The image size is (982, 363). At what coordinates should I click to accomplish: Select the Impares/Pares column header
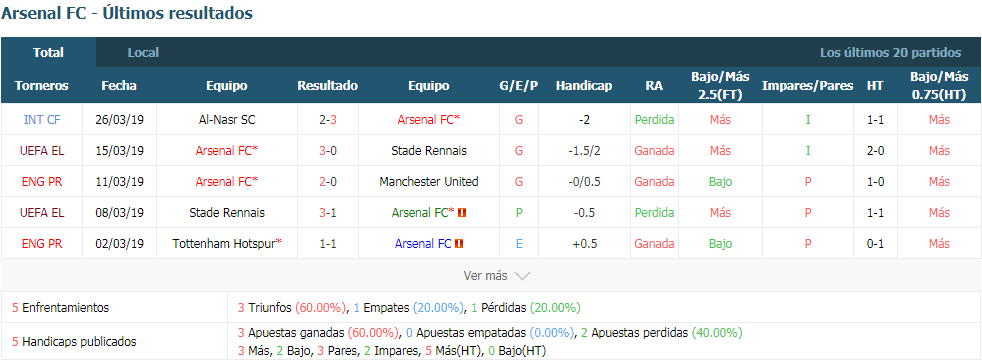pyautogui.click(x=807, y=86)
